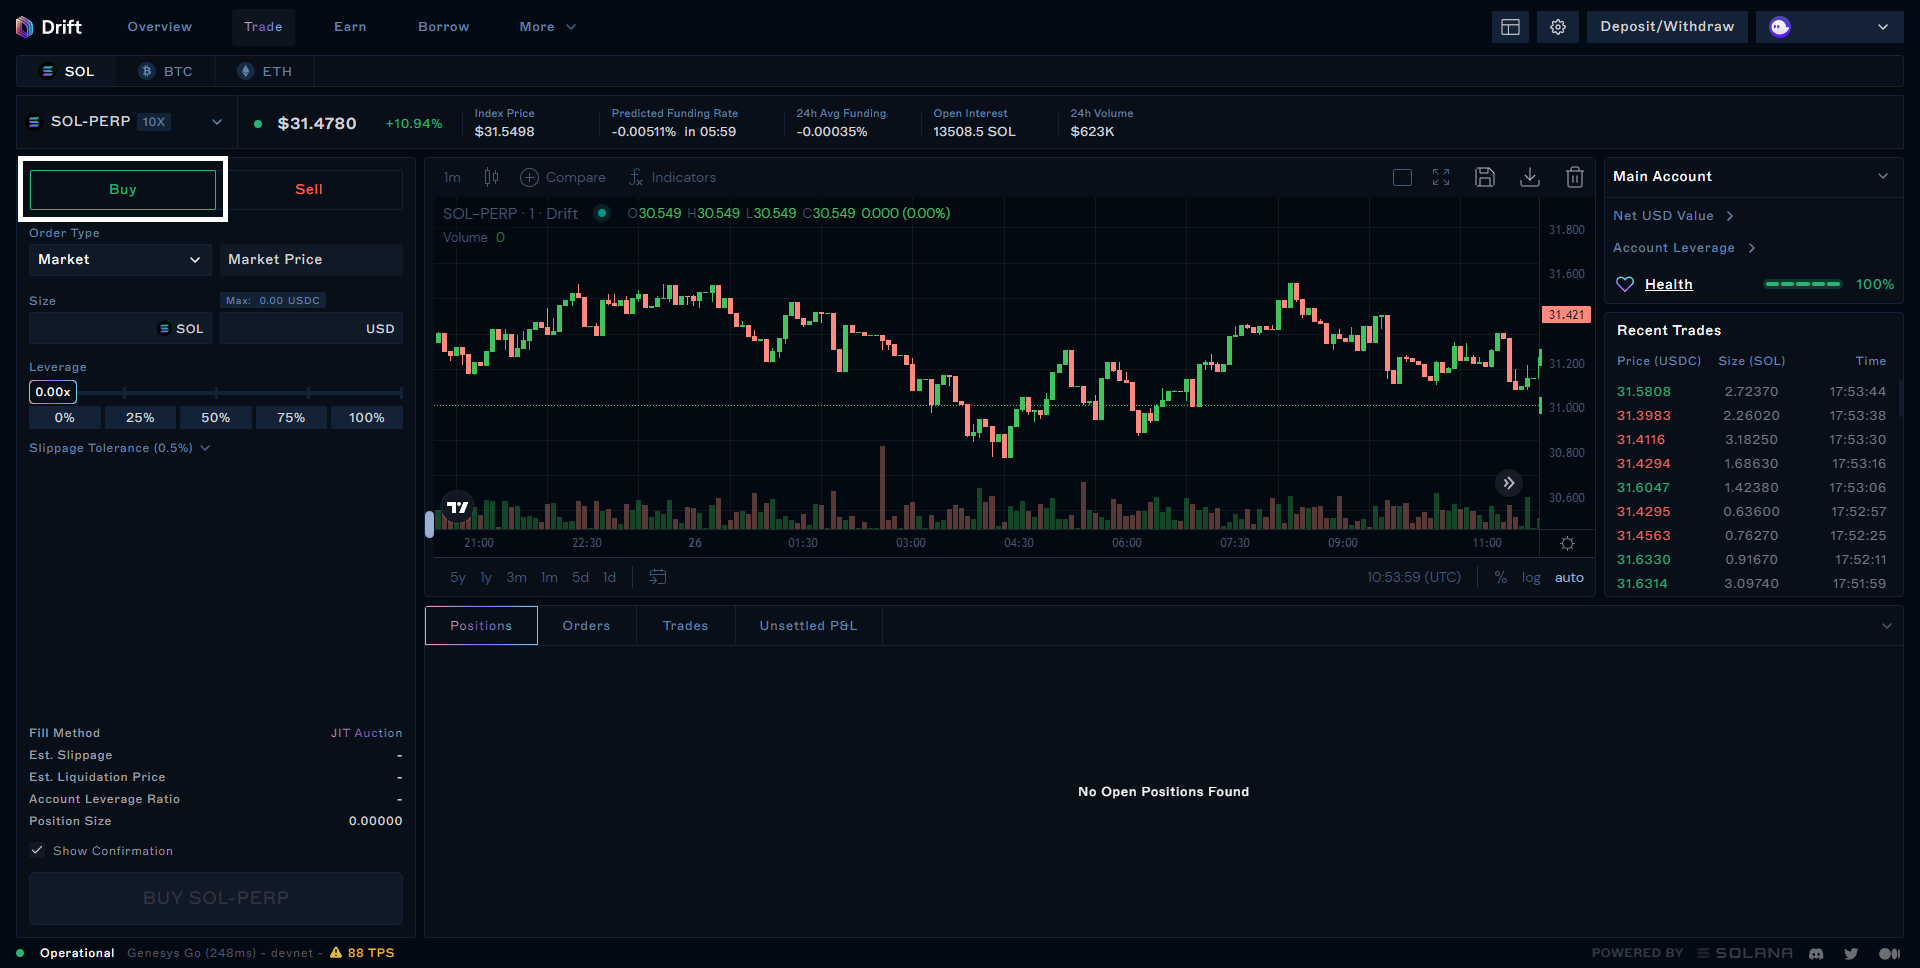Select the candlestick chart style icon
This screenshot has height=968, width=1920.
tap(491, 177)
